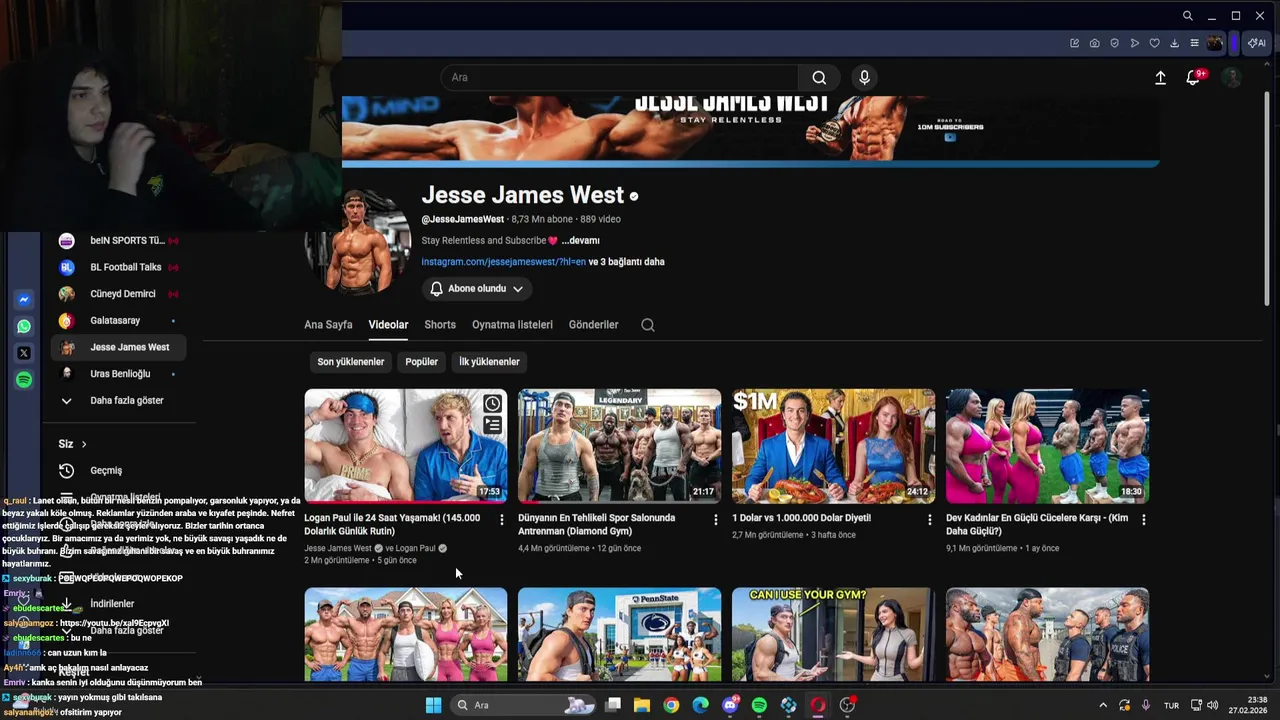1280x720 pixels.
Task: Click the Opera edit-page pencil icon
Action: point(1074,43)
